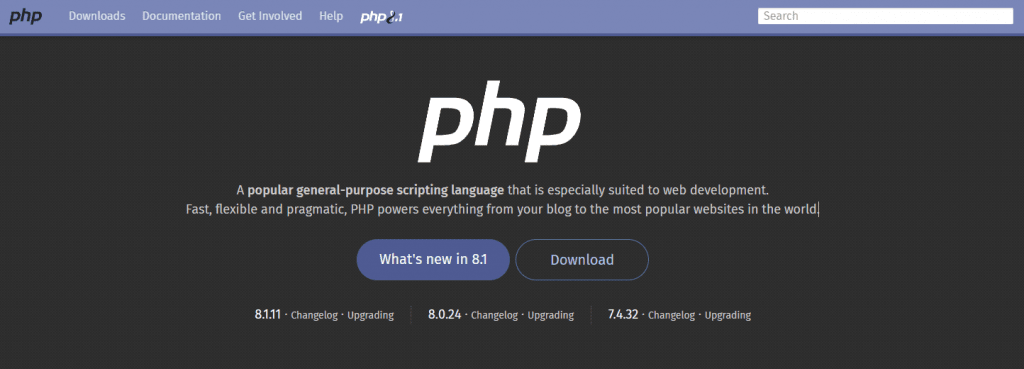Open the Changelog link for 8.1.11
The height and width of the screenshot is (369, 1024).
pyautogui.click(x=314, y=315)
